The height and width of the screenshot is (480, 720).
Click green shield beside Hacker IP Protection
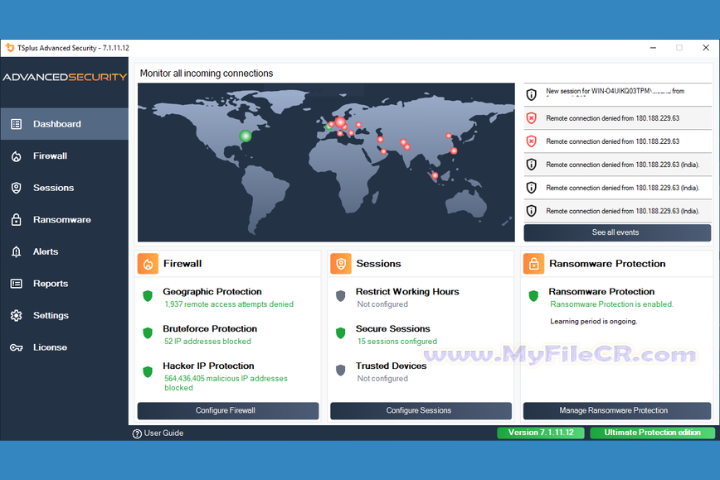[147, 372]
